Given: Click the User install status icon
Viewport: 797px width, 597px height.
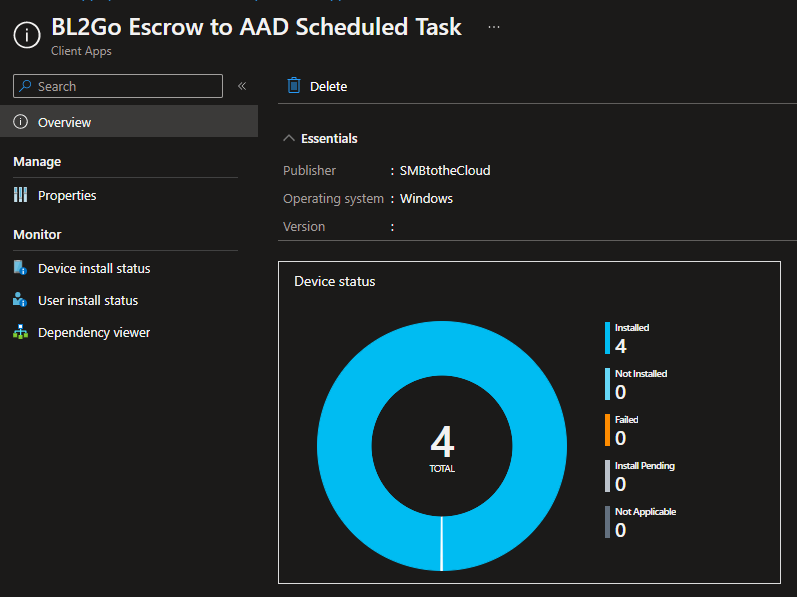Looking at the screenshot, I should (20, 300).
